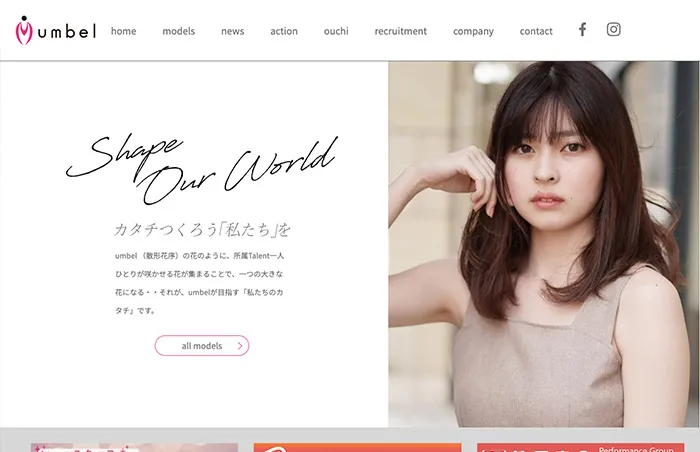Click the hero photo of the model
Screen dimensions: 700x452
(544, 245)
